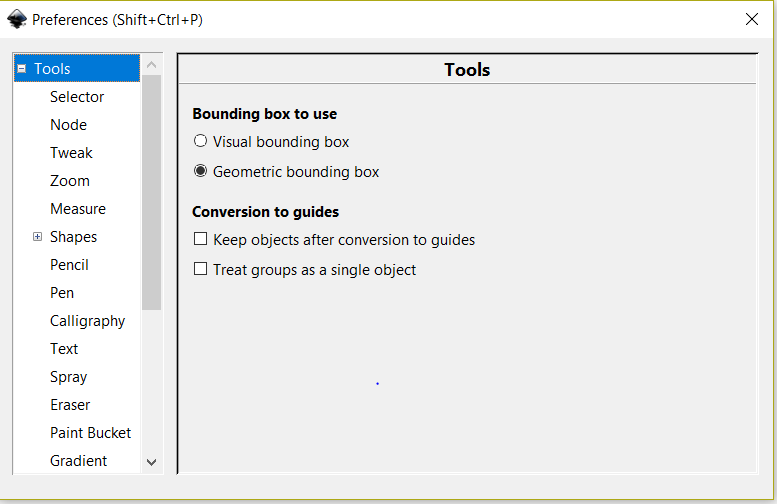Click the sidebar scroll up arrow
The width and height of the screenshot is (777, 504).
click(x=152, y=64)
